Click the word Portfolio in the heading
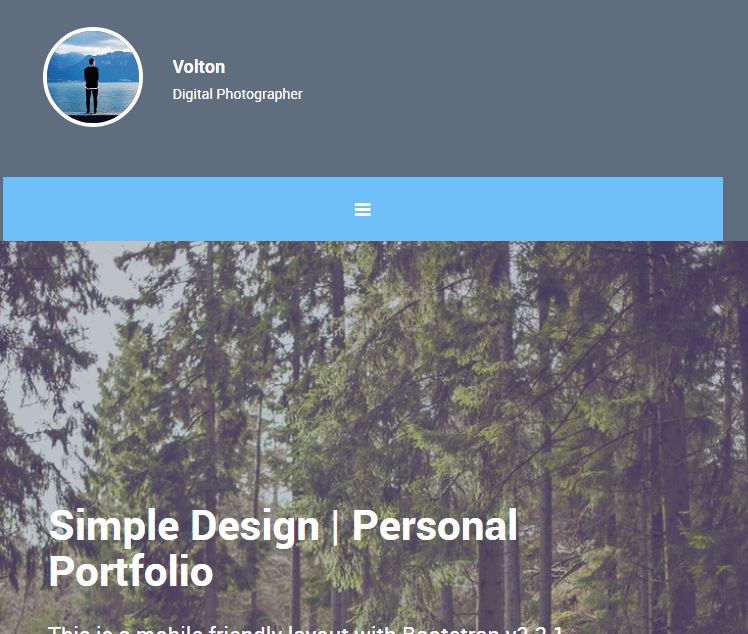Image resolution: width=748 pixels, height=634 pixels. click(131, 571)
